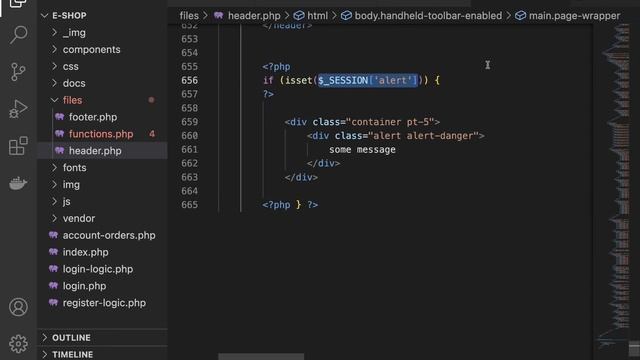Click the body symbol icon in breadcrumb
This screenshot has height=360, width=640.
click(346, 16)
